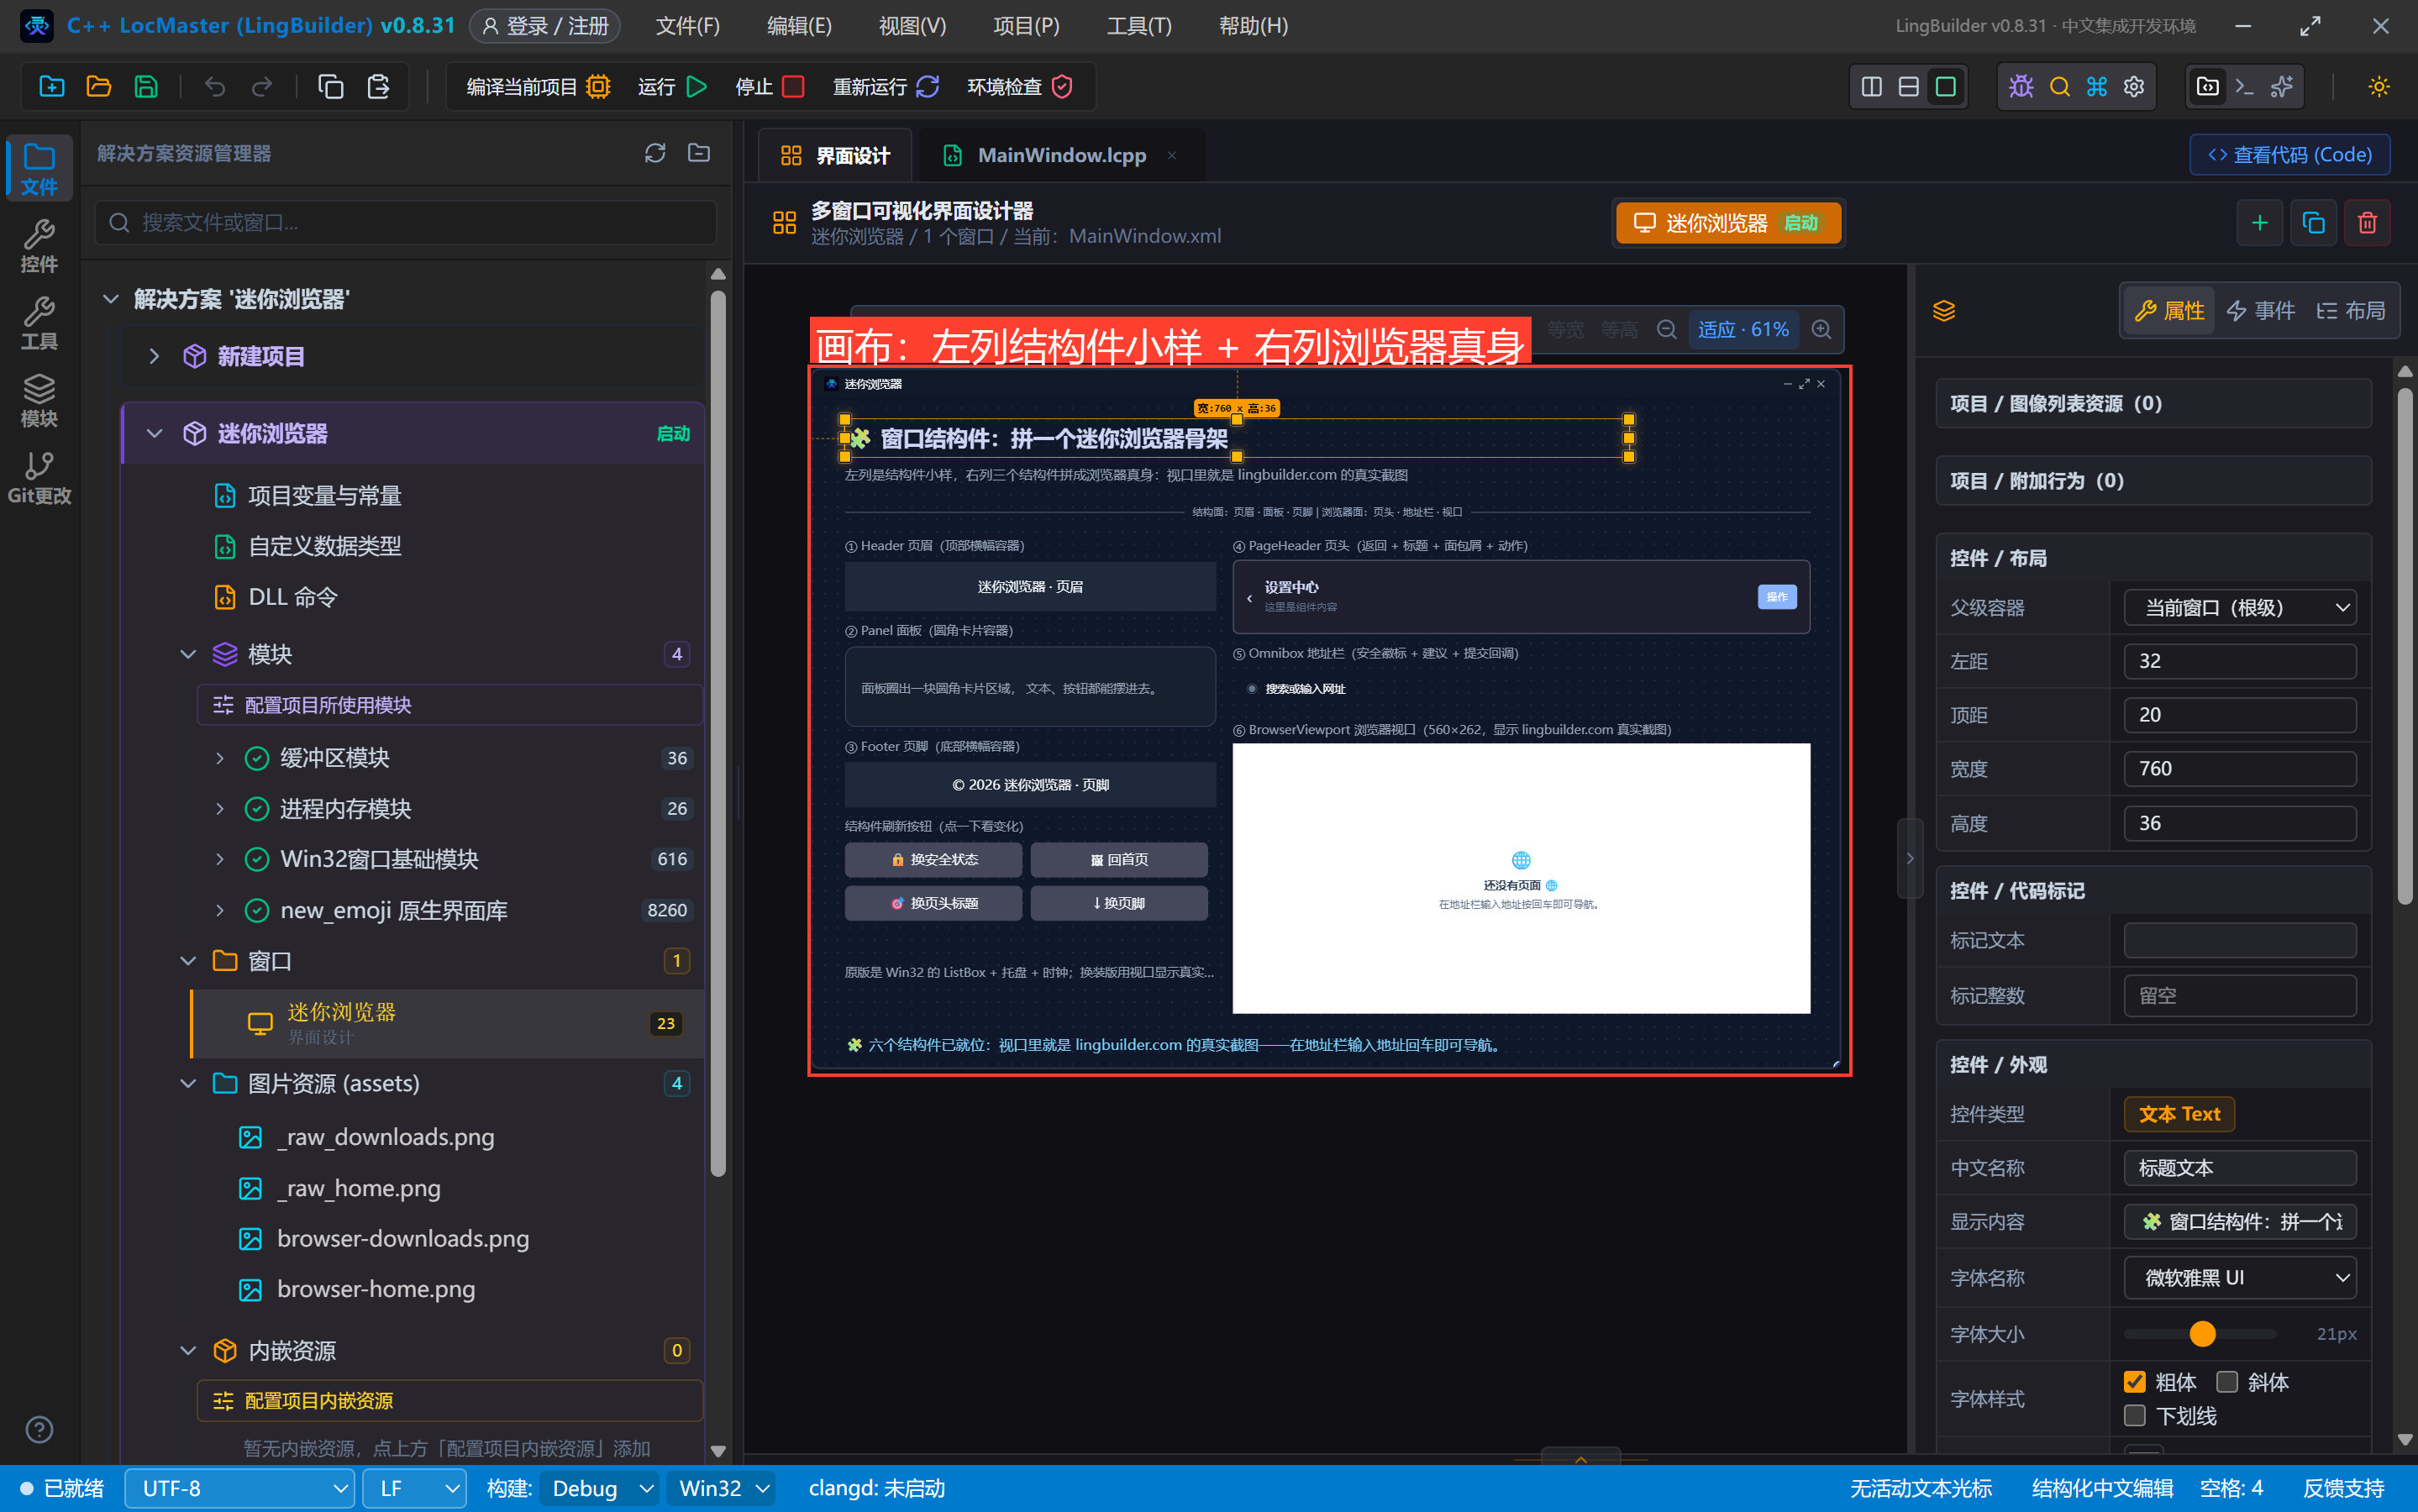Click the green add window plus icon

click(2259, 222)
